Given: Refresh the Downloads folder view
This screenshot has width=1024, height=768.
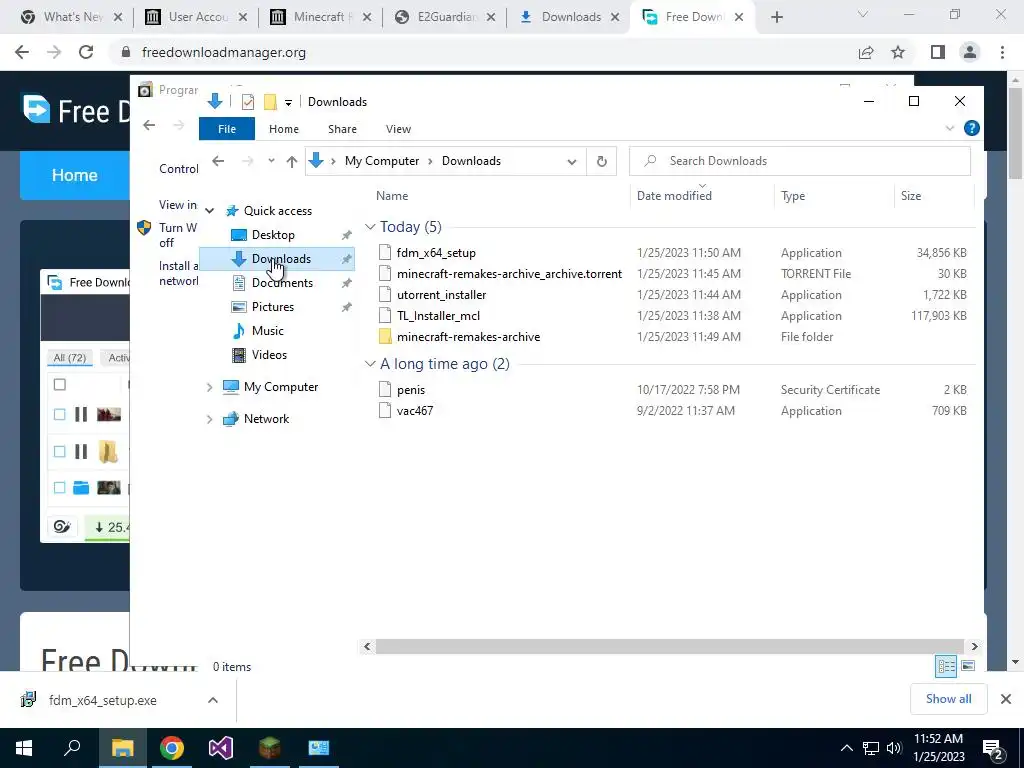Looking at the screenshot, I should [x=601, y=161].
